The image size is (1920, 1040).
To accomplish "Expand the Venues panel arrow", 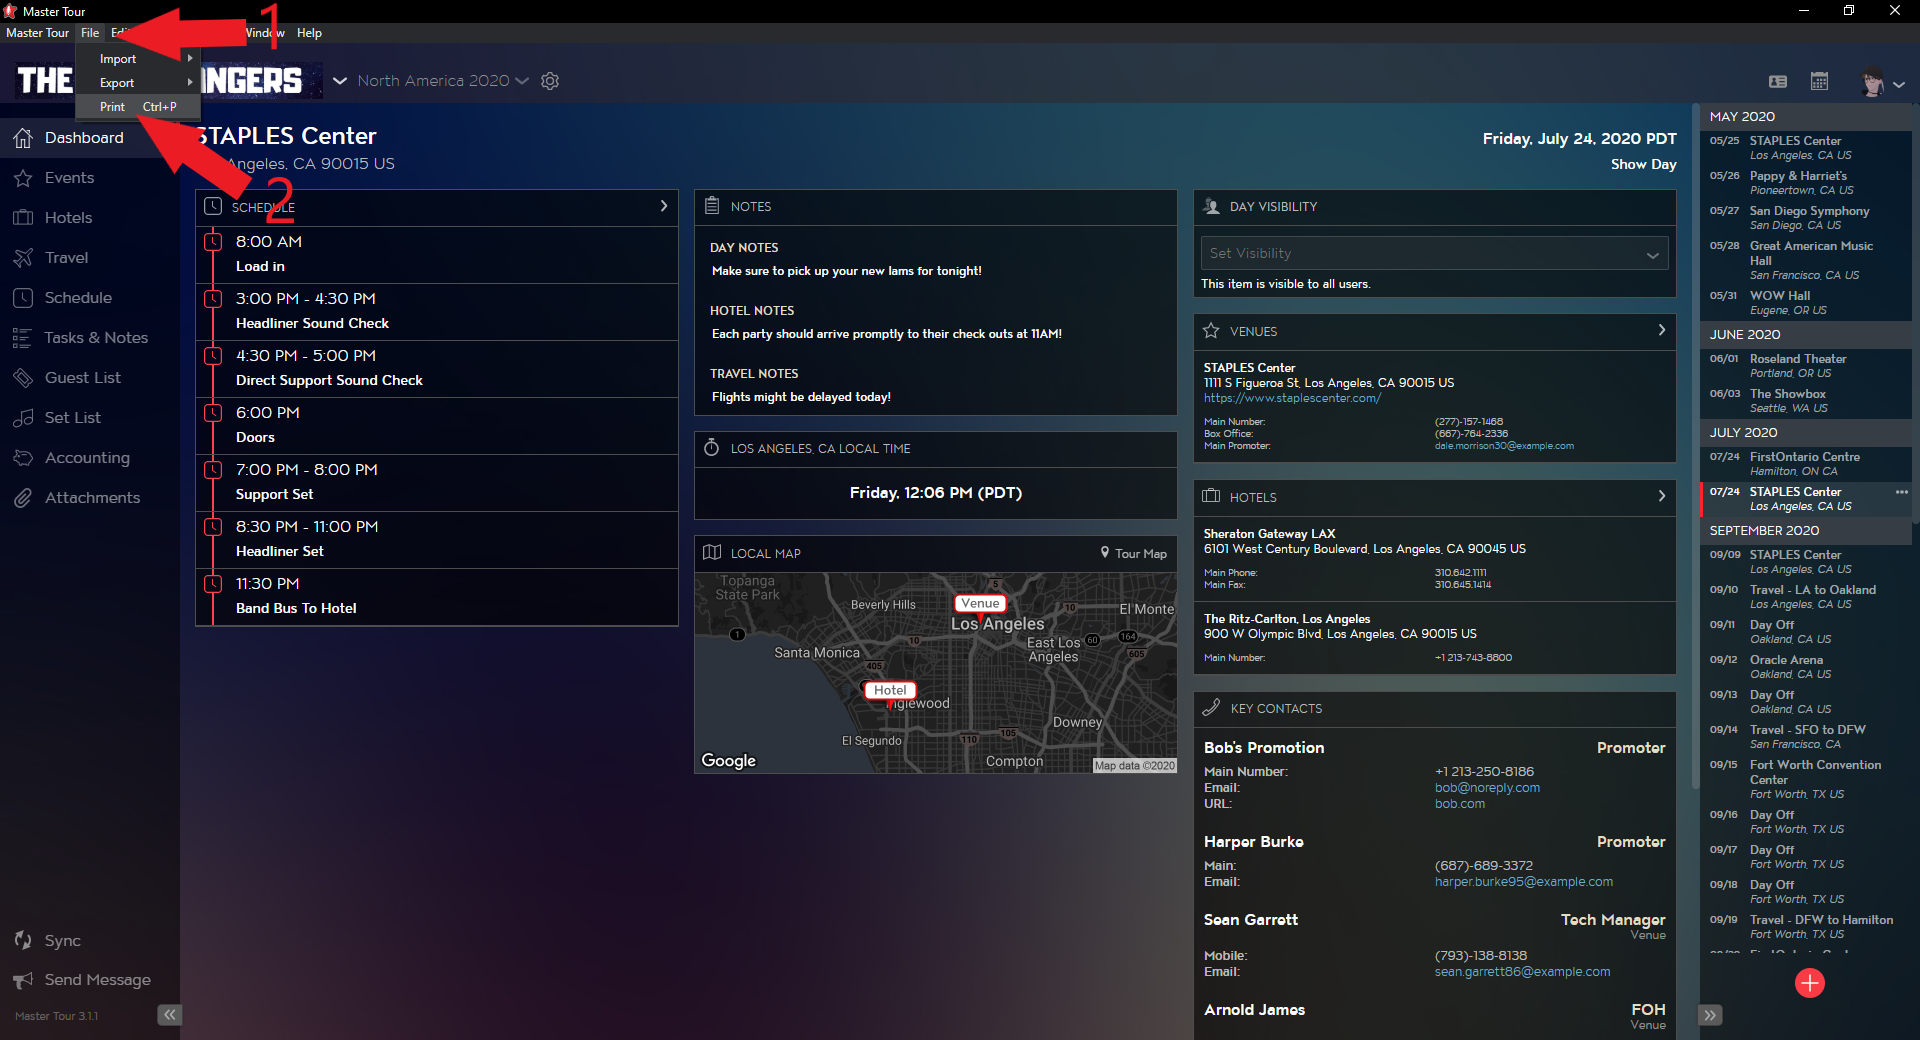I will coord(1661,330).
